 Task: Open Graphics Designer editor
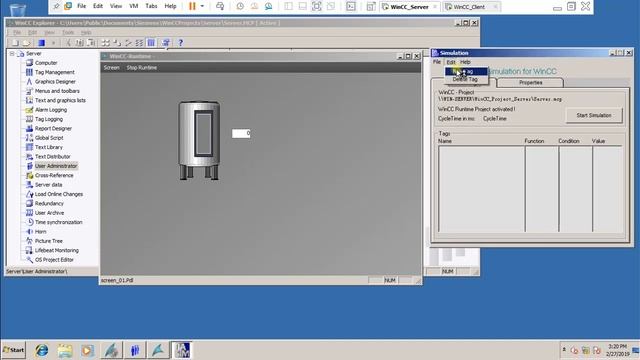tap(55, 82)
